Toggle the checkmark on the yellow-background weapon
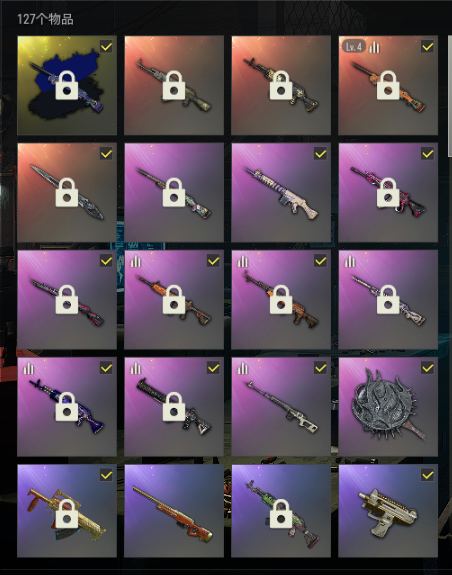 (x=106, y=47)
